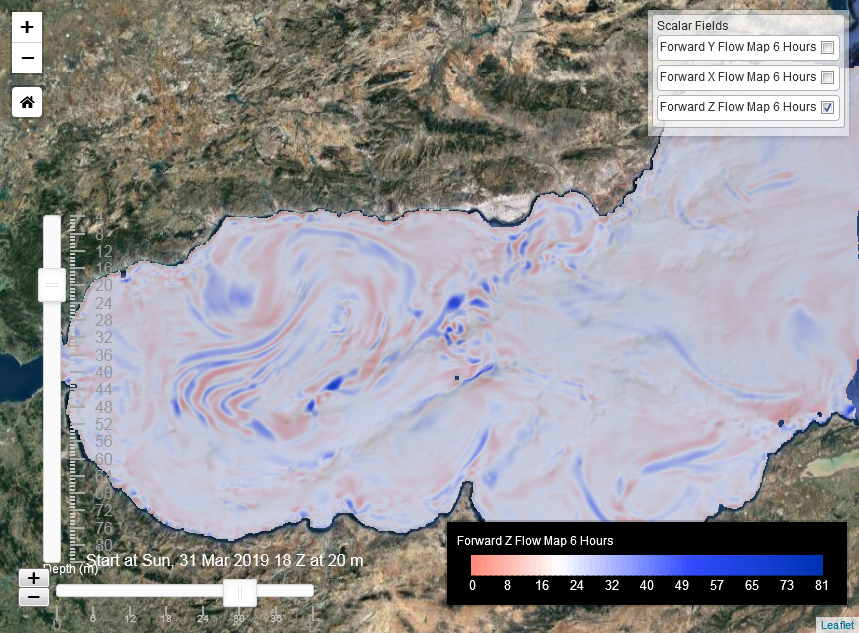Select 'Forward X Flow Map 6 Hours' label
This screenshot has width=859, height=633.
coord(738,77)
